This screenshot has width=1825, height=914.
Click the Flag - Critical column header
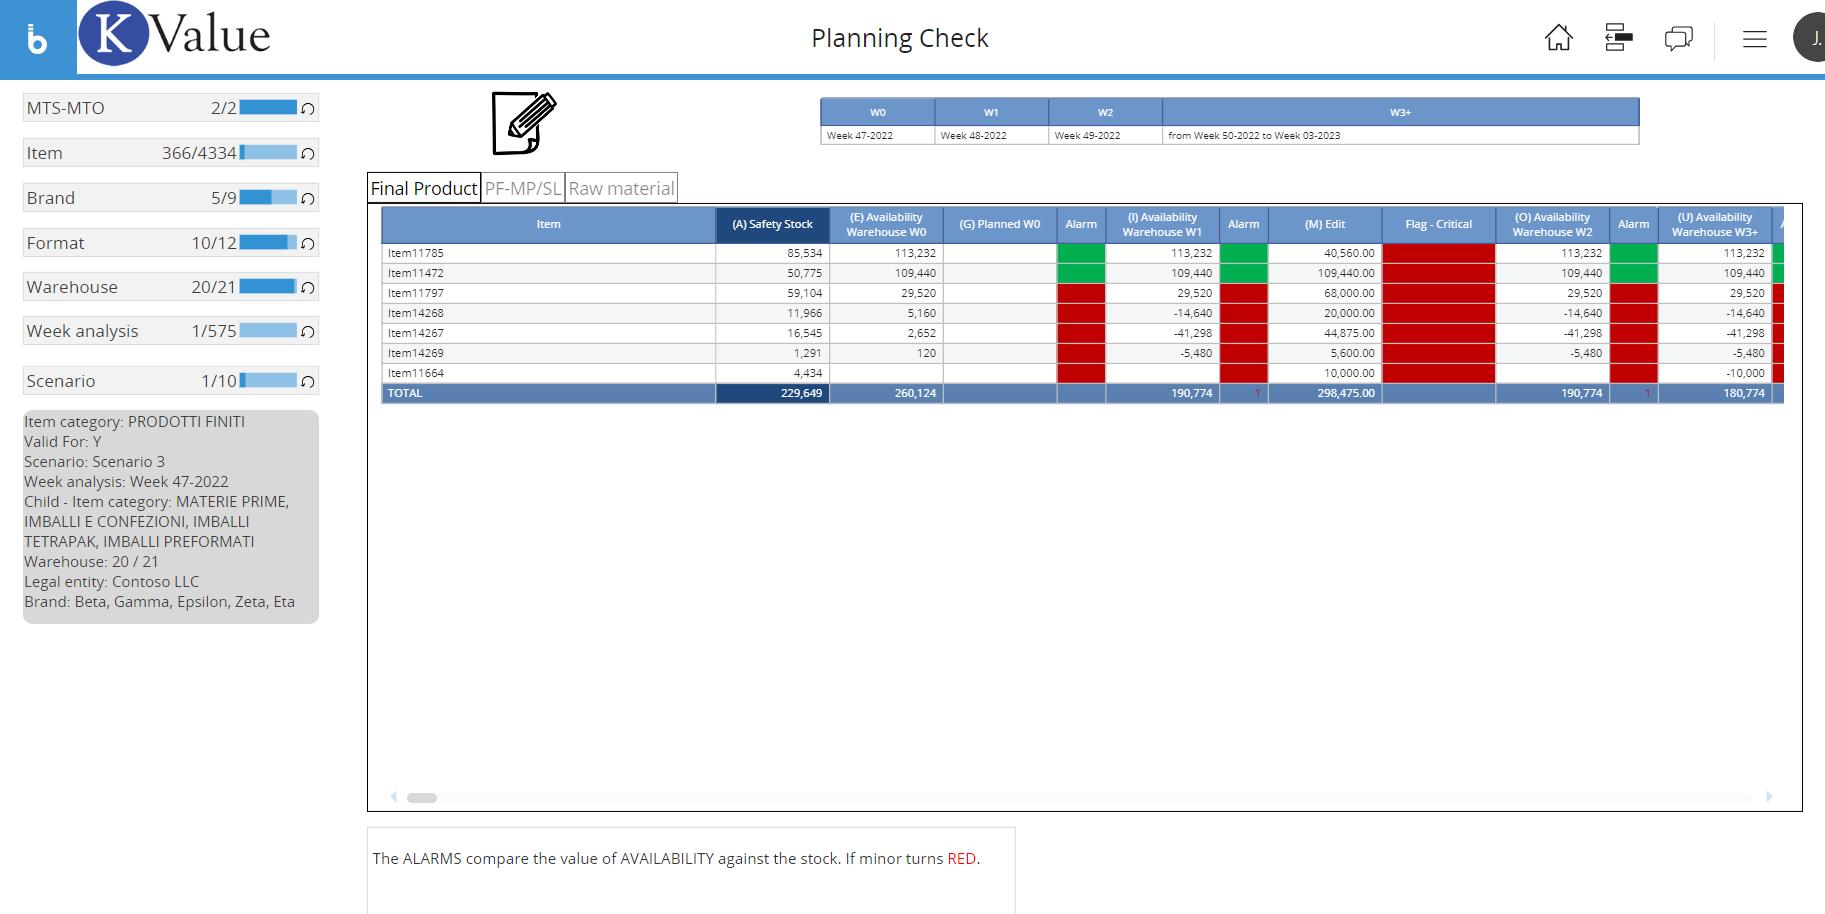[x=1438, y=224]
